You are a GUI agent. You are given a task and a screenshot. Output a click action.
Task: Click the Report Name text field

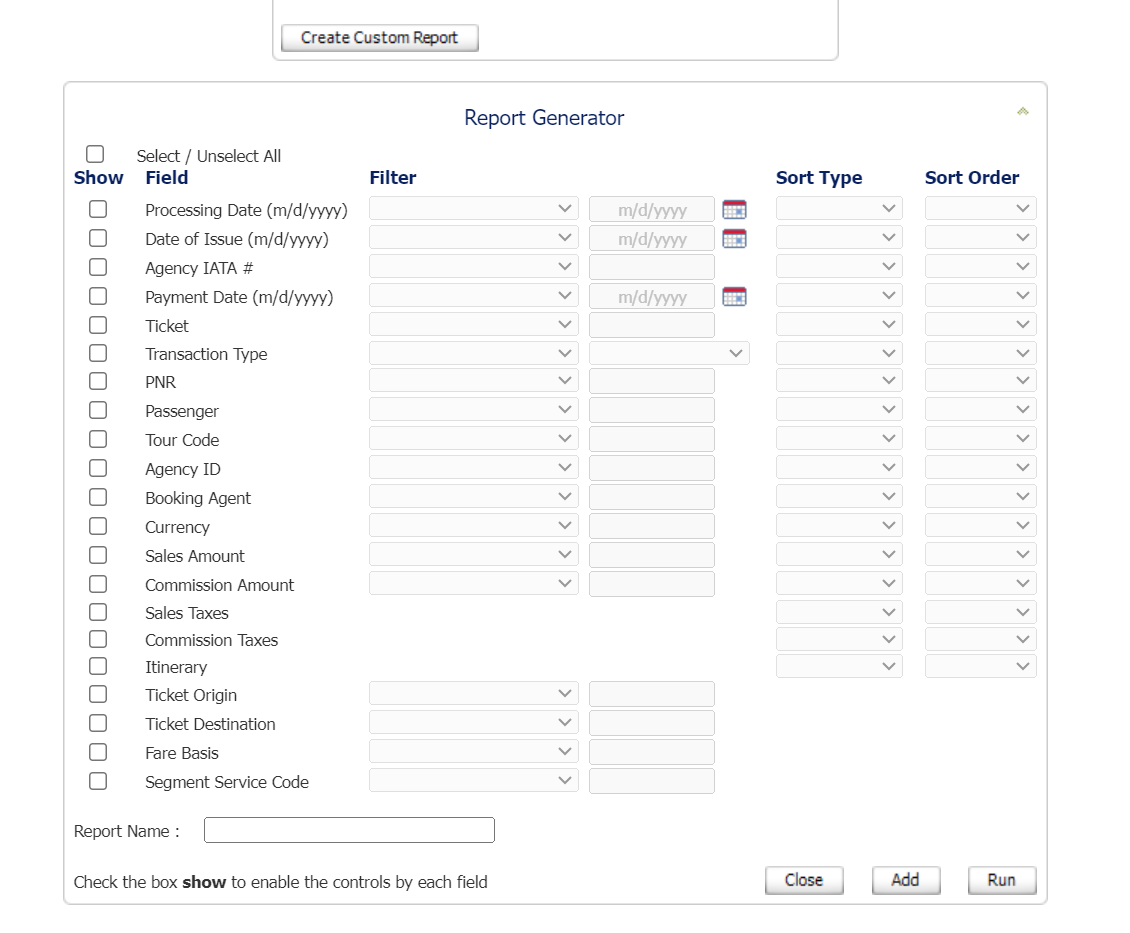point(349,830)
